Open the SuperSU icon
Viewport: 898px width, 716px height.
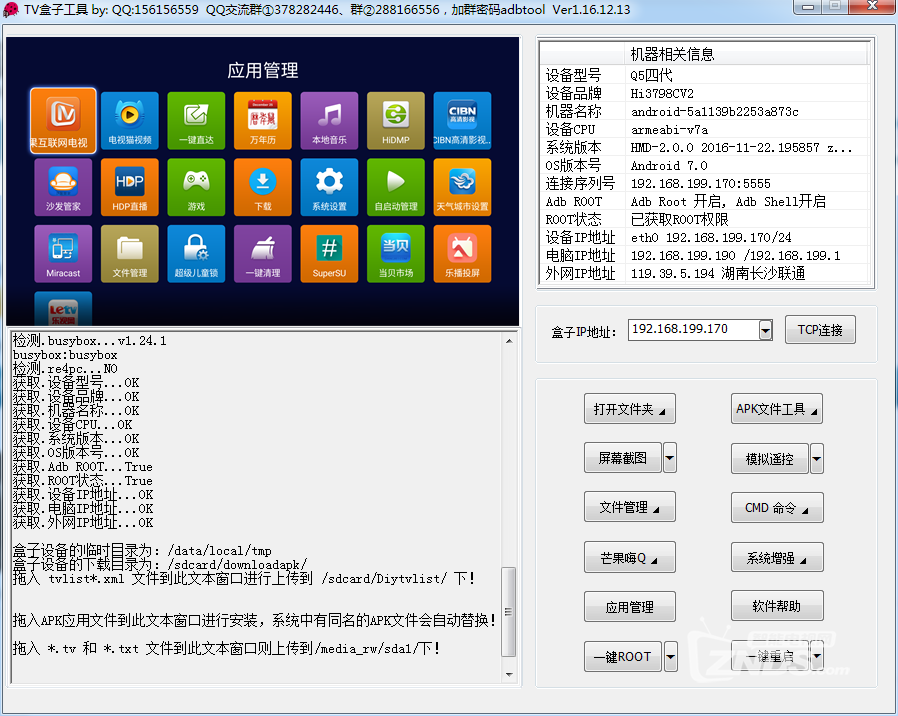coord(329,253)
